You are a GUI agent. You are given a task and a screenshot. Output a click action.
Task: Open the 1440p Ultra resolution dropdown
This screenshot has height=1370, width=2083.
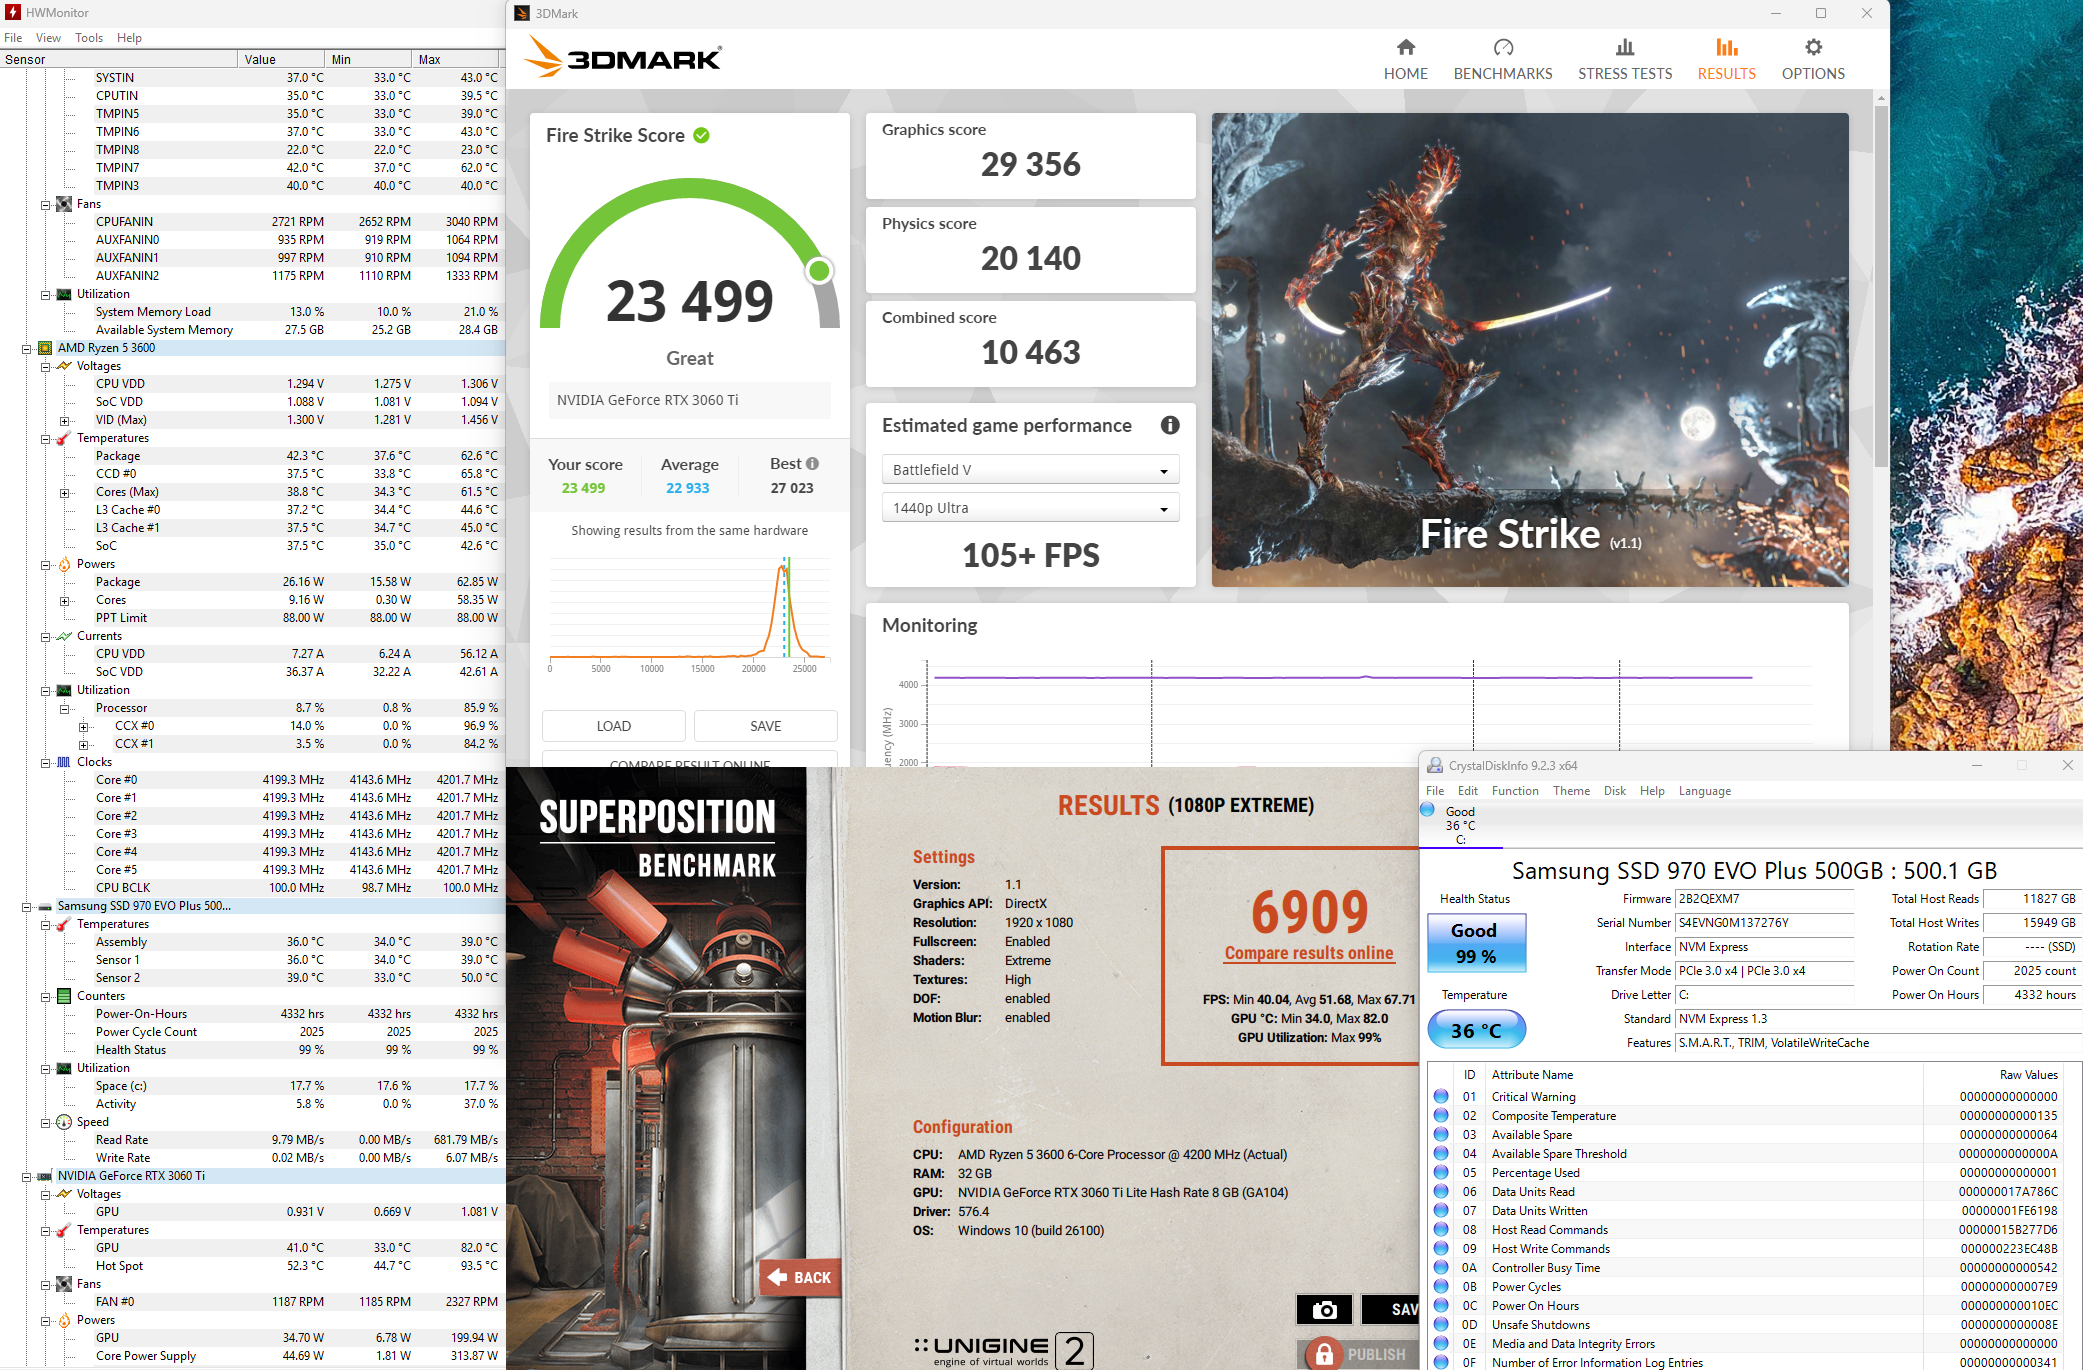(x=1030, y=508)
